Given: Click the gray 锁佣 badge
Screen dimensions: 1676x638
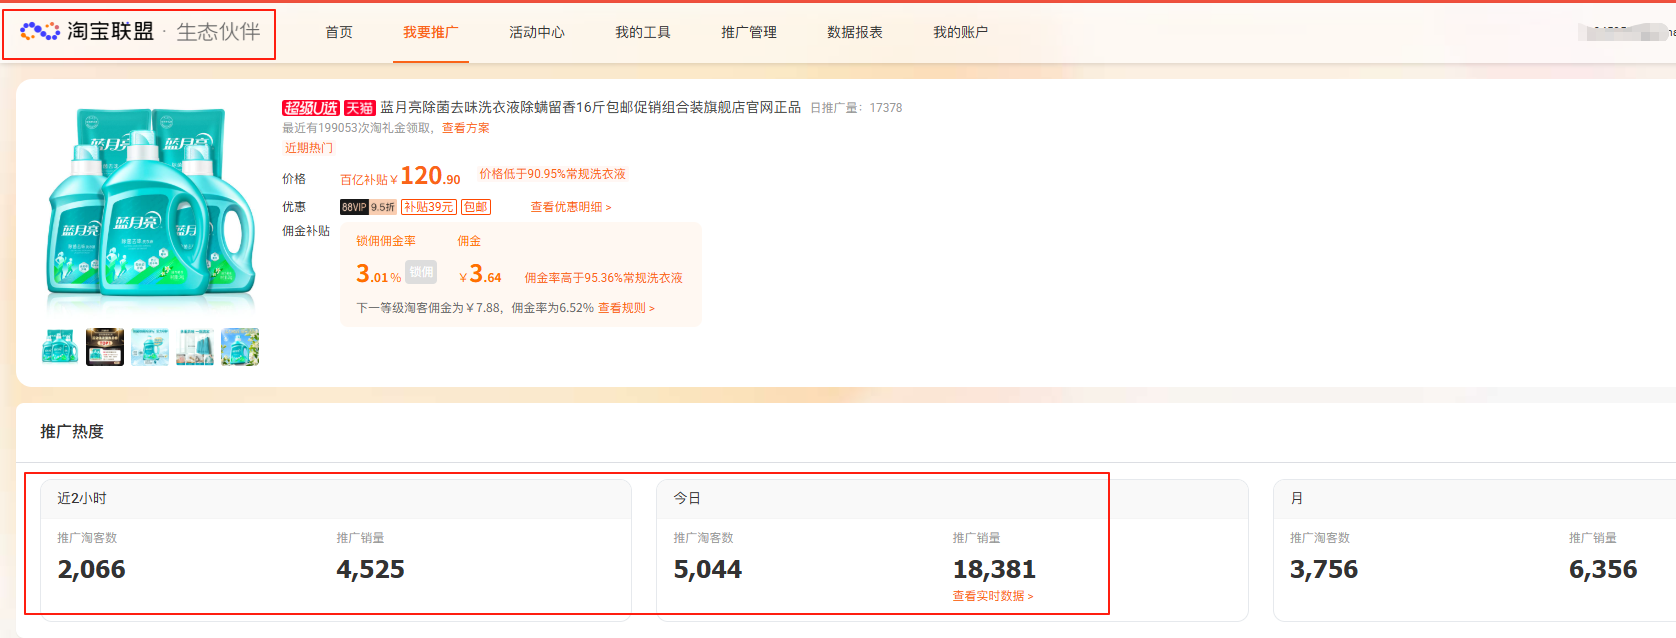Looking at the screenshot, I should click(x=421, y=272).
